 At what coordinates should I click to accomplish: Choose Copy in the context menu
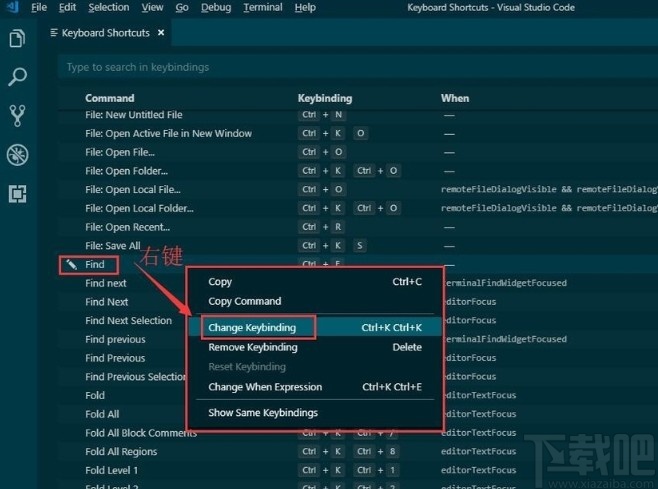[x=315, y=282]
